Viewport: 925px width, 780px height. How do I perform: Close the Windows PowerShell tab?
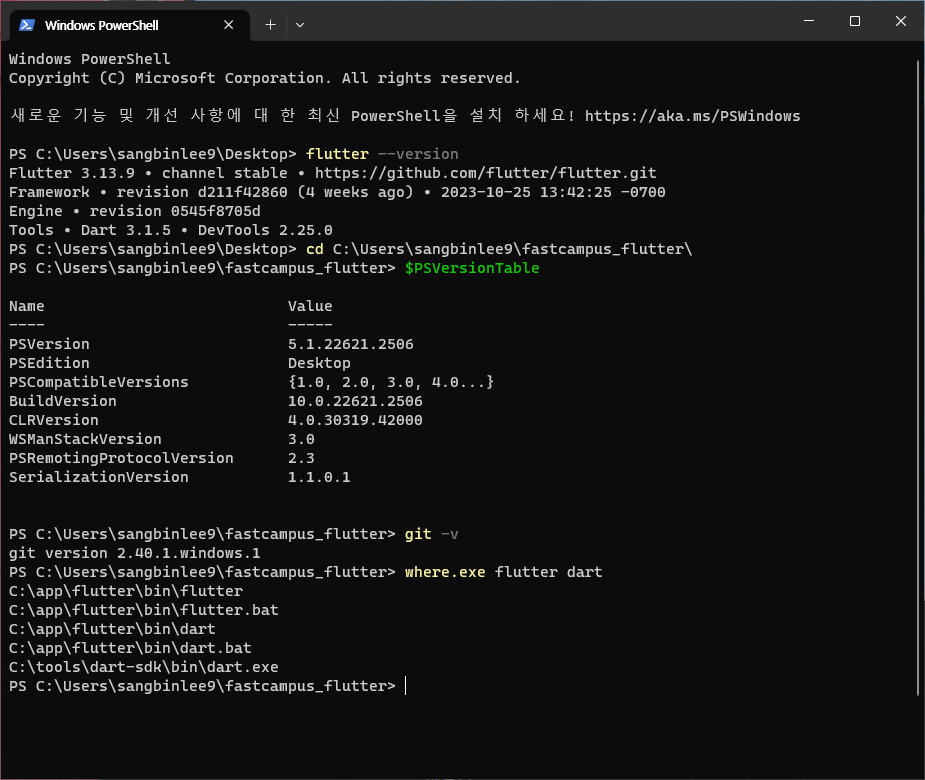click(228, 25)
